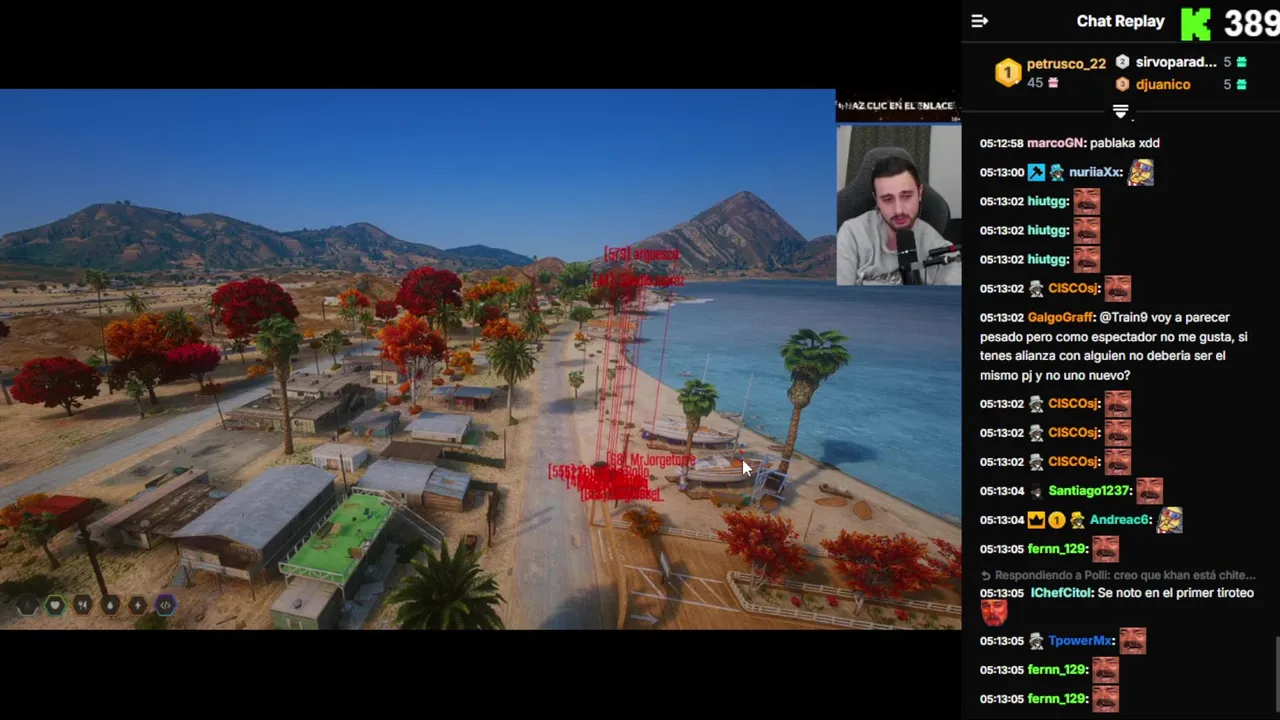Click the silver rank 2 badge
1280x720 pixels.
point(1122,62)
